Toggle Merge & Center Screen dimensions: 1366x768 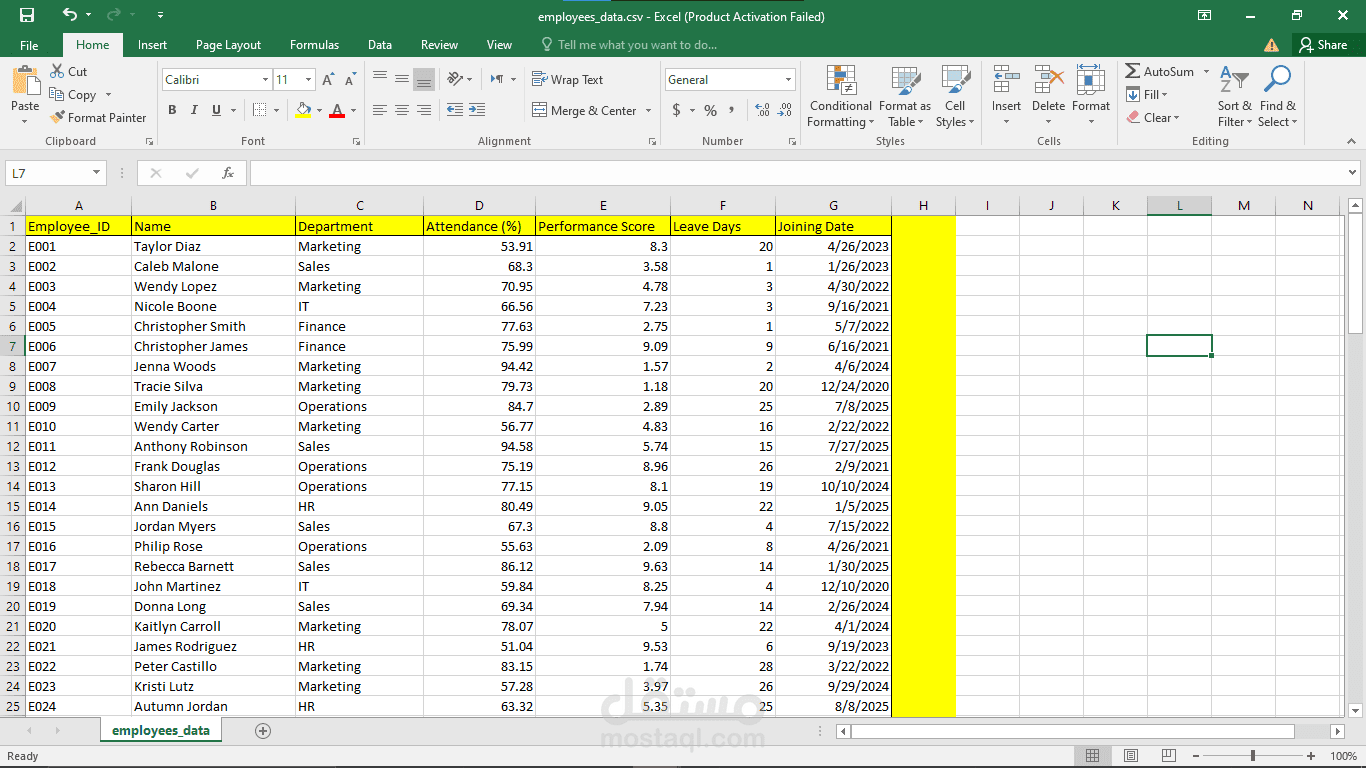[584, 110]
